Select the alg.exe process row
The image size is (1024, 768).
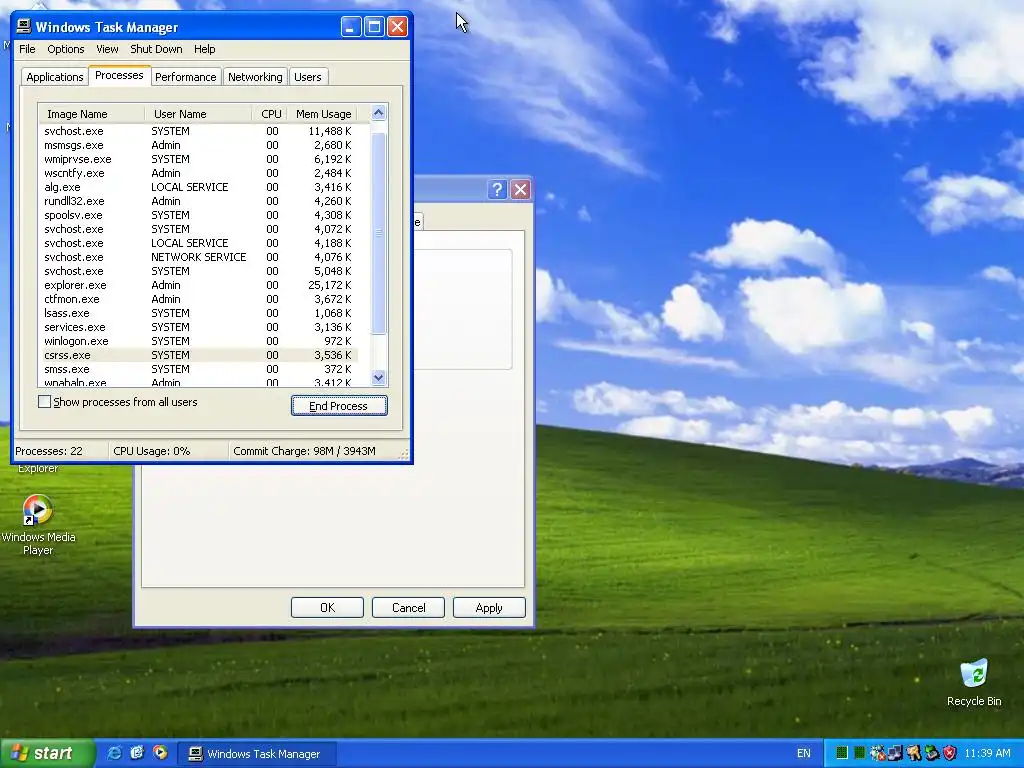[x=199, y=187]
